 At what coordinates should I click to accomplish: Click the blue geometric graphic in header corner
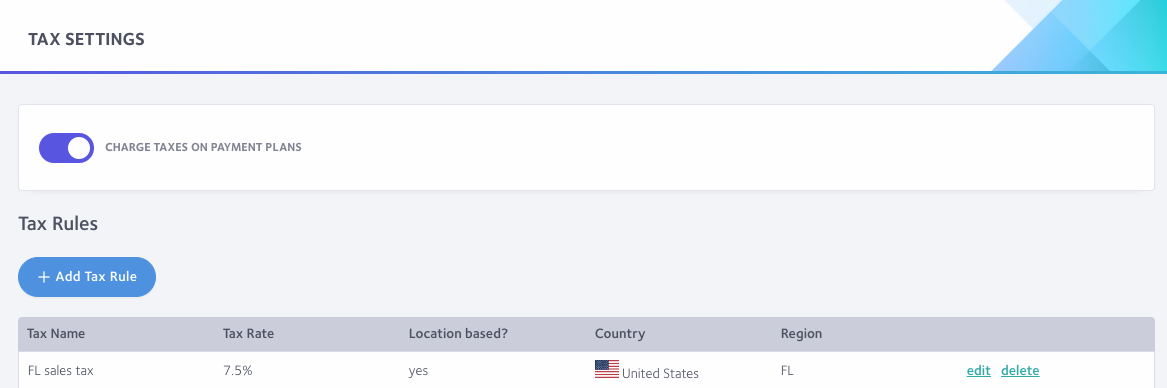[x=1079, y=36]
